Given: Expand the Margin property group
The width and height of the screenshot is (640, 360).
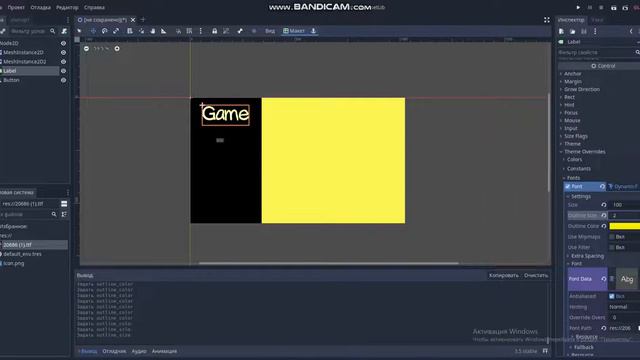Looking at the screenshot, I should (573, 82).
